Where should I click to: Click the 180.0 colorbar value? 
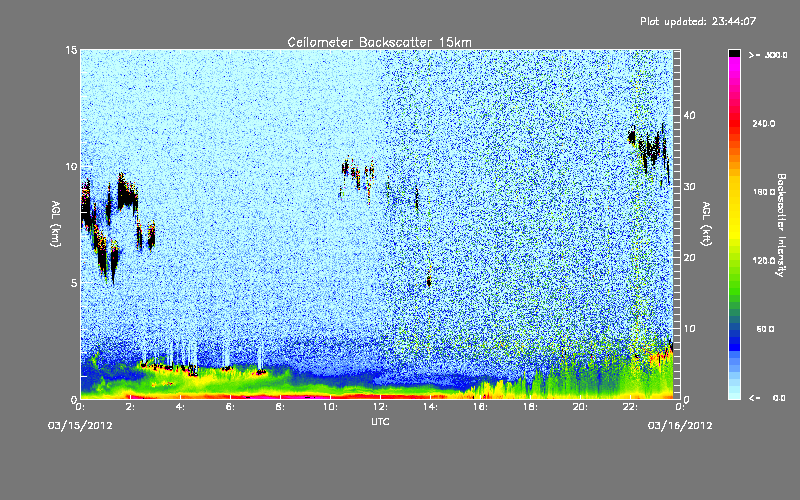point(764,192)
